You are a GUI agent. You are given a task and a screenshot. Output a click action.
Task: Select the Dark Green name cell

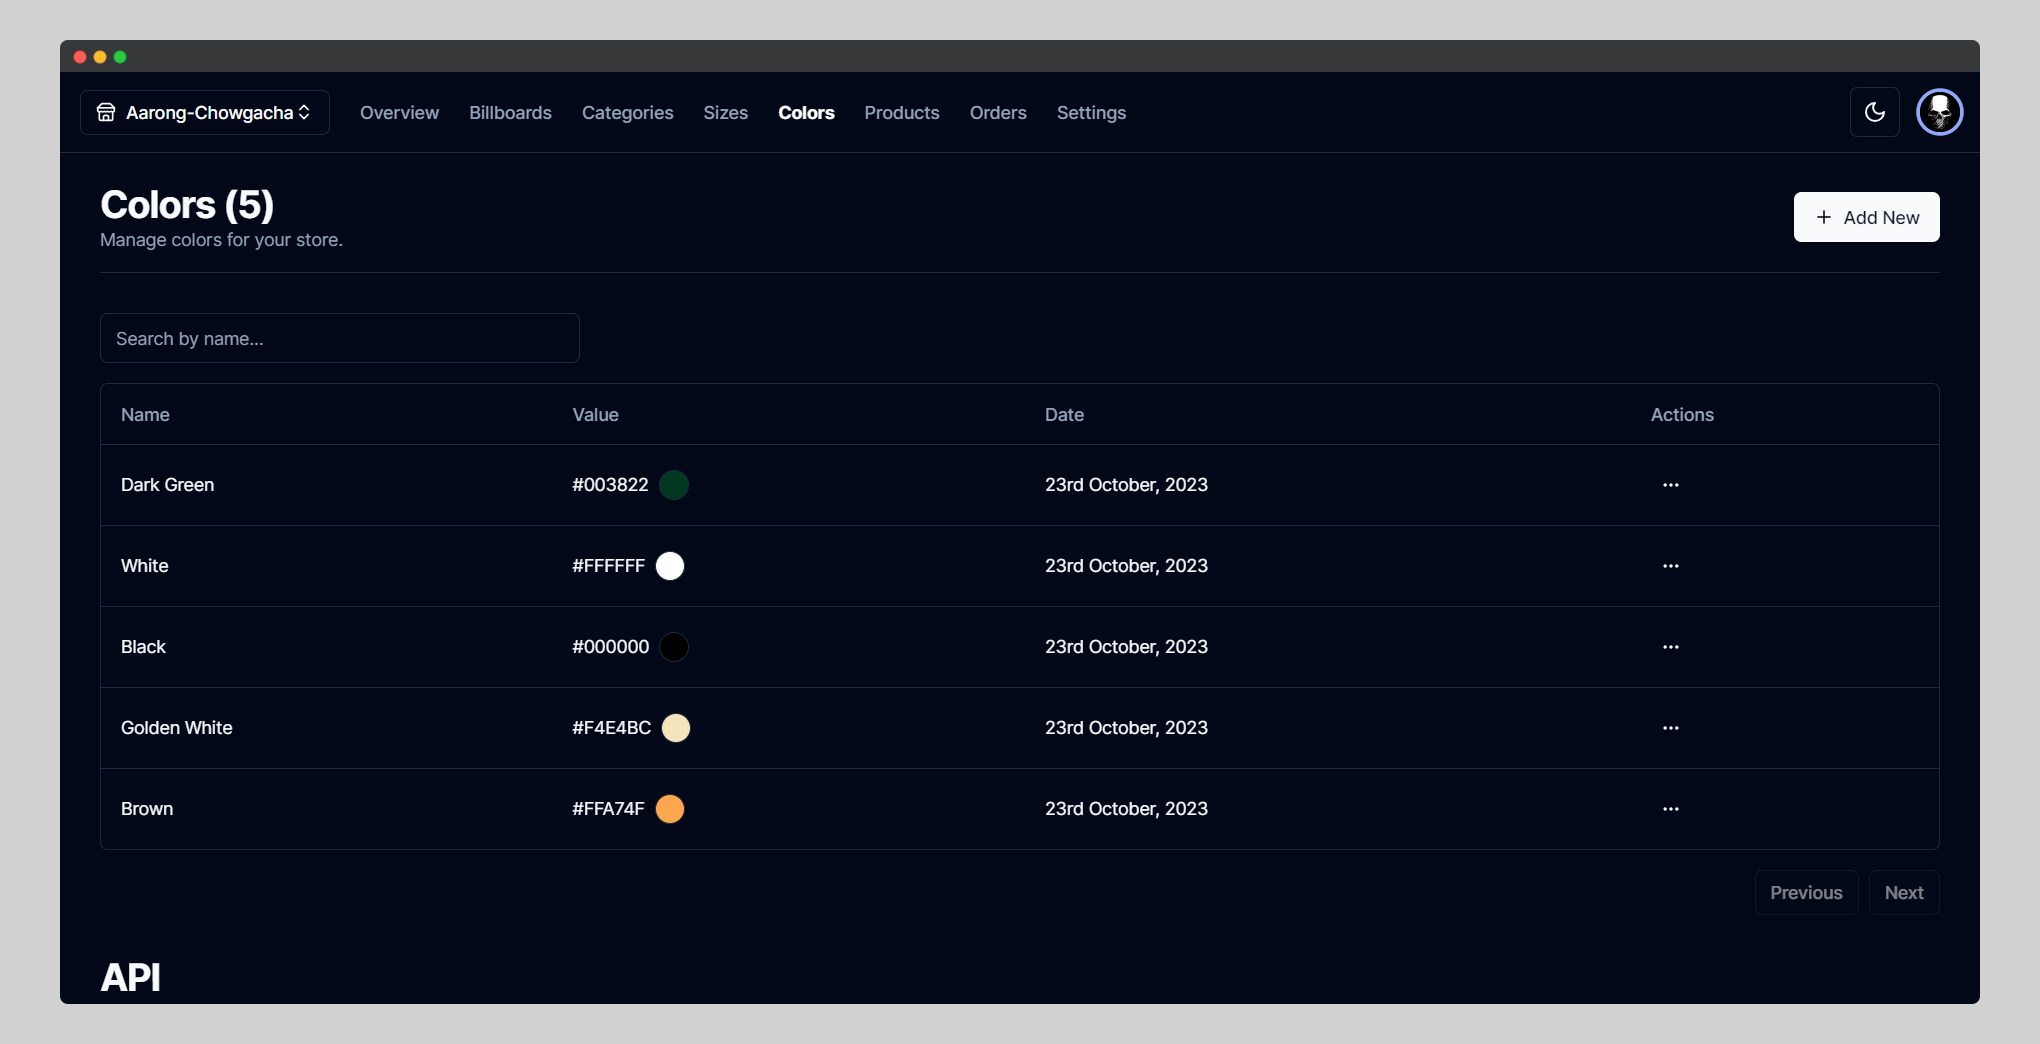pos(167,485)
